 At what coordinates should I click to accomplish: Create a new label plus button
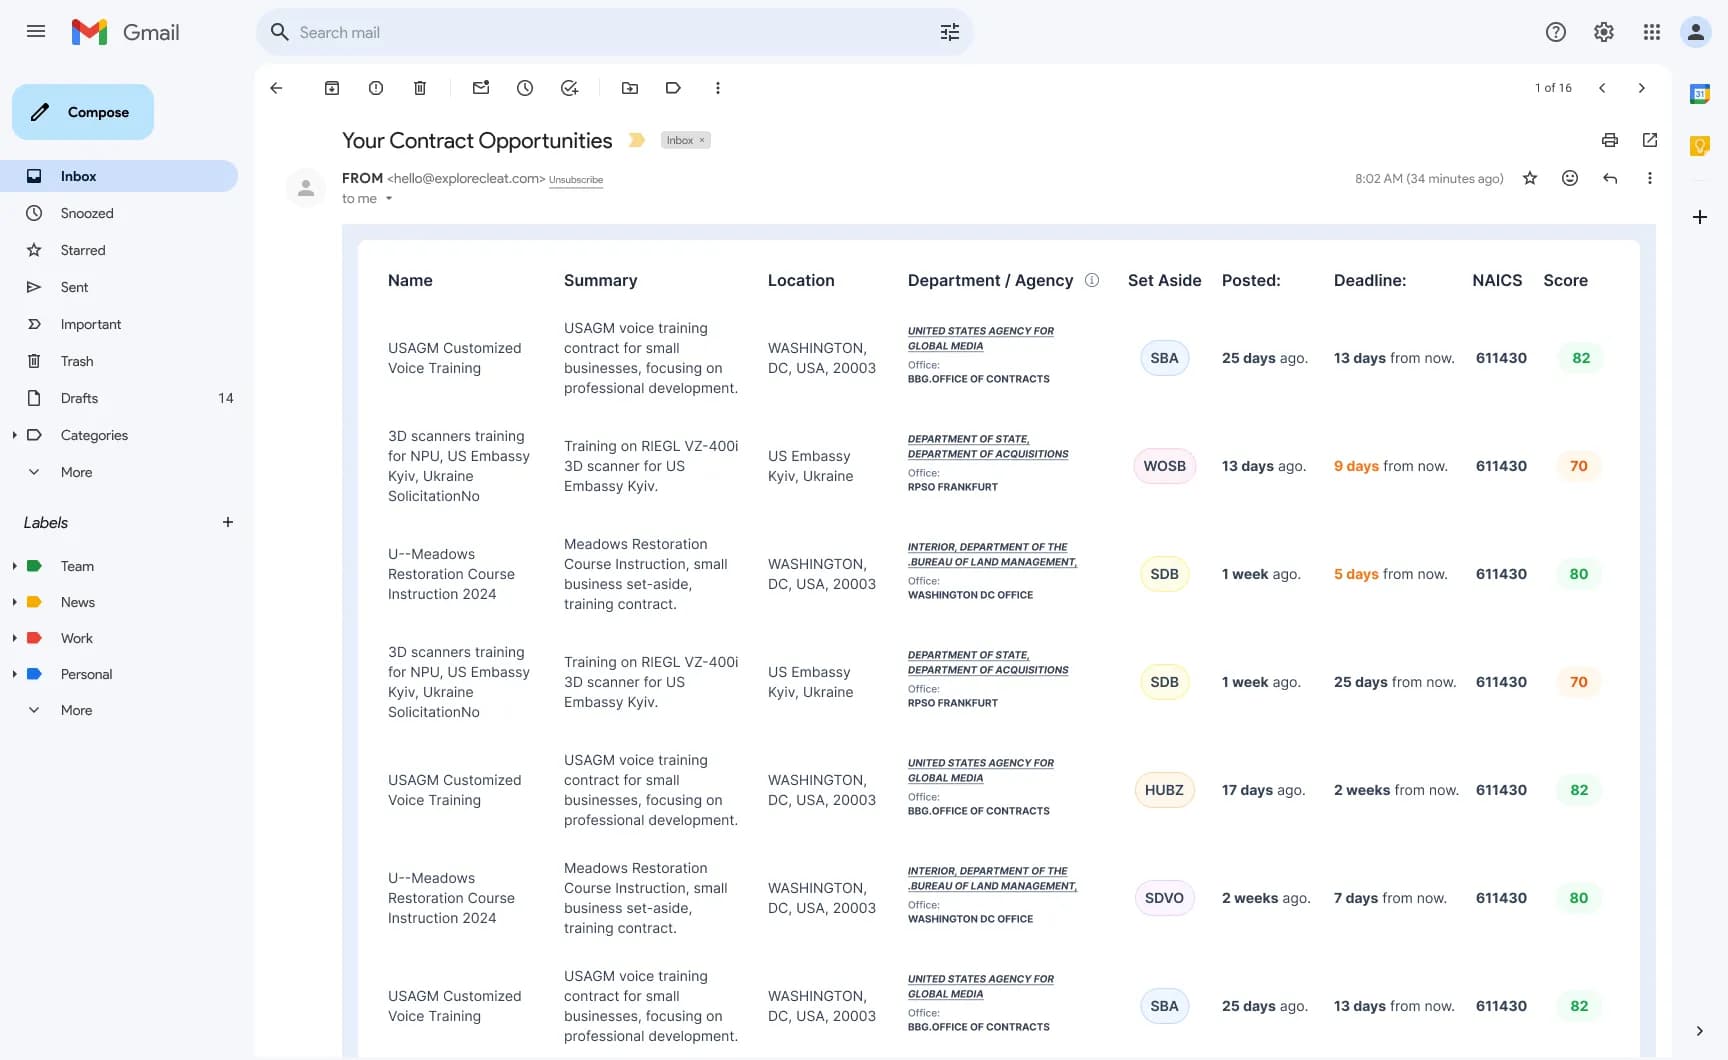(228, 522)
